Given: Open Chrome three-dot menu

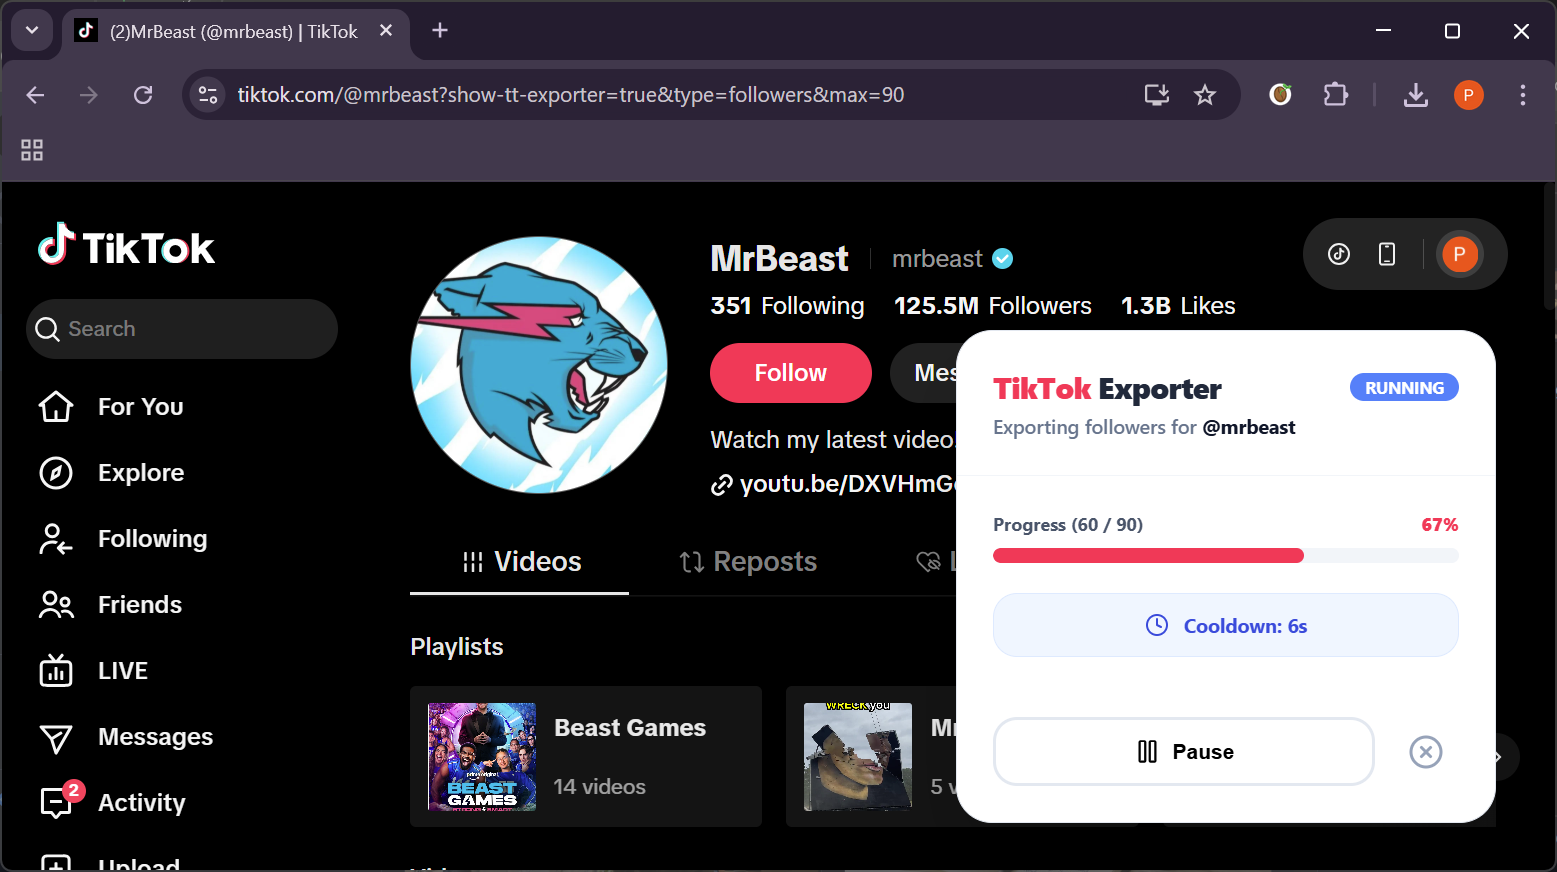Looking at the screenshot, I should [x=1523, y=95].
